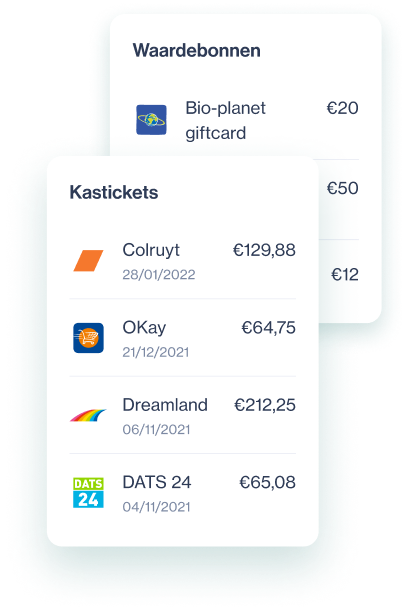Select the €65,08 DATS 24 amount

[267, 482]
